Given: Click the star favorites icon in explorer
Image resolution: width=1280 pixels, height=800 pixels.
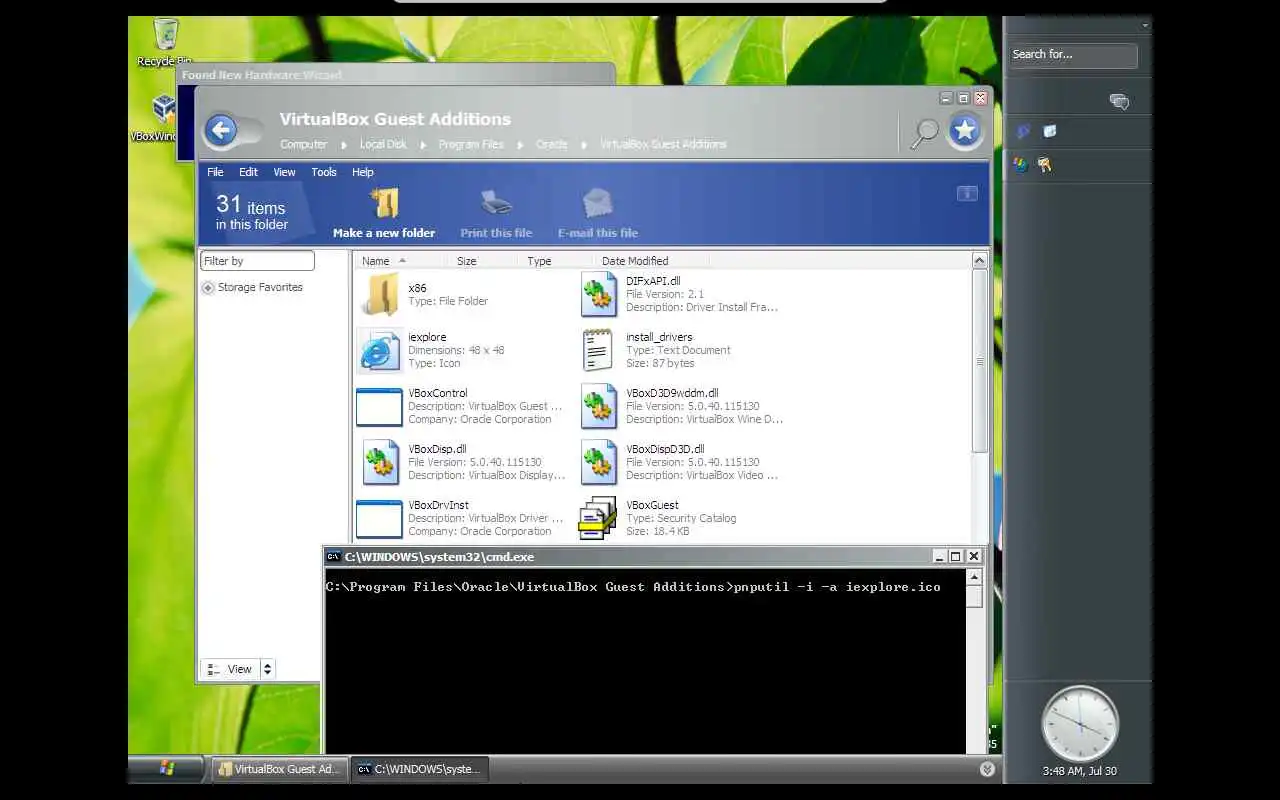Looking at the screenshot, I should [965, 131].
